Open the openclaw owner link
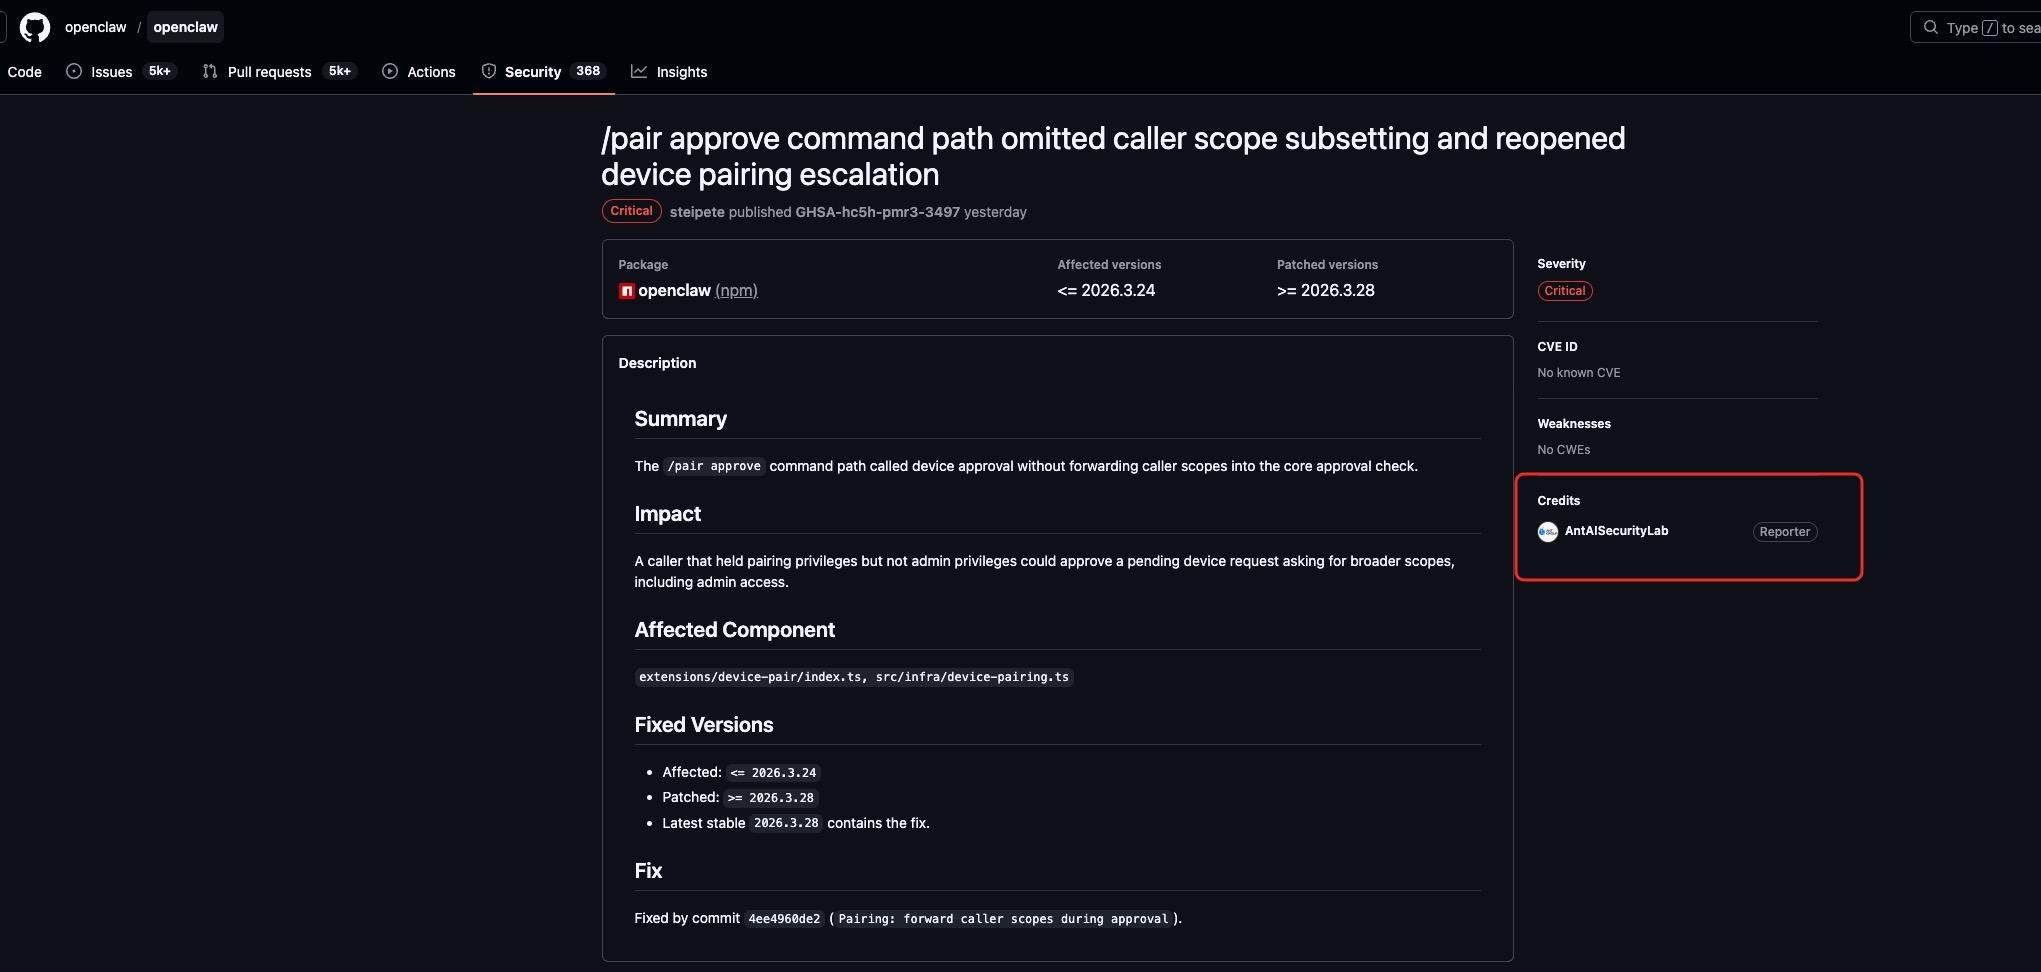Screen dimensions: 2041x972 click(96, 27)
